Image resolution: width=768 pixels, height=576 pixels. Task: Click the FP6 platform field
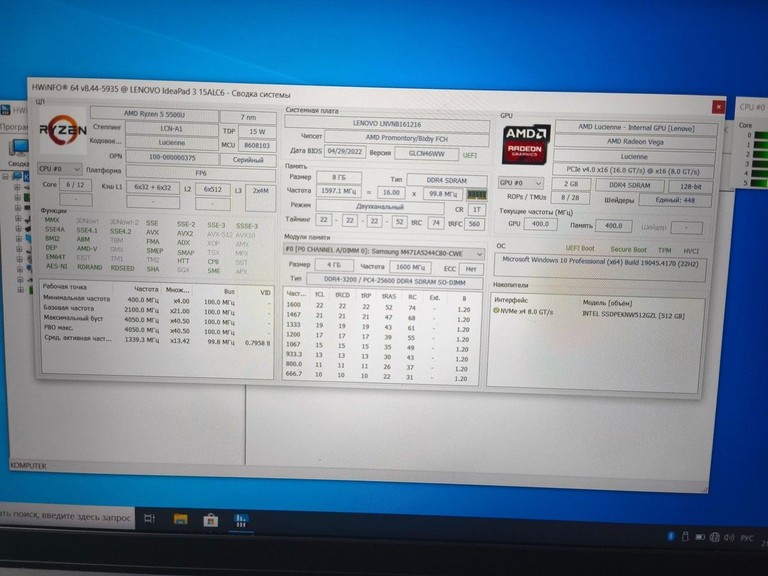(x=201, y=173)
